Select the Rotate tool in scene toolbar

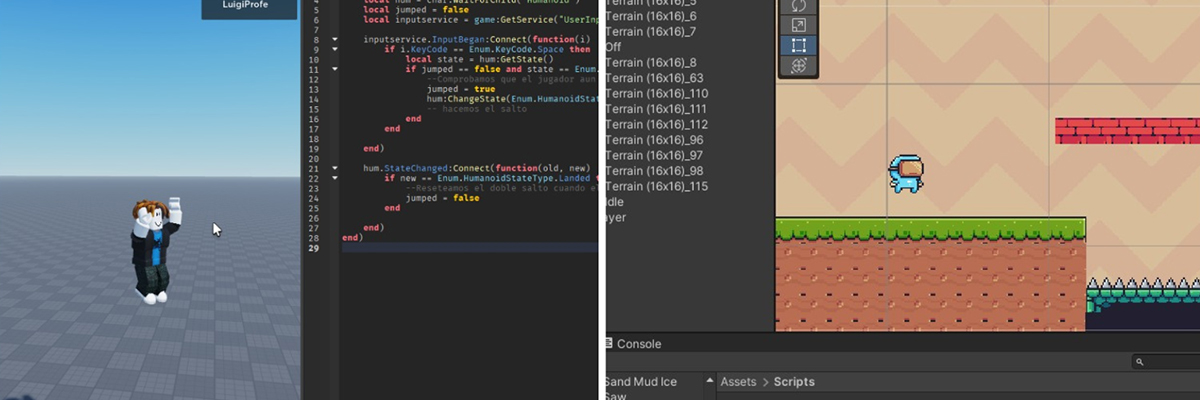[x=798, y=4]
